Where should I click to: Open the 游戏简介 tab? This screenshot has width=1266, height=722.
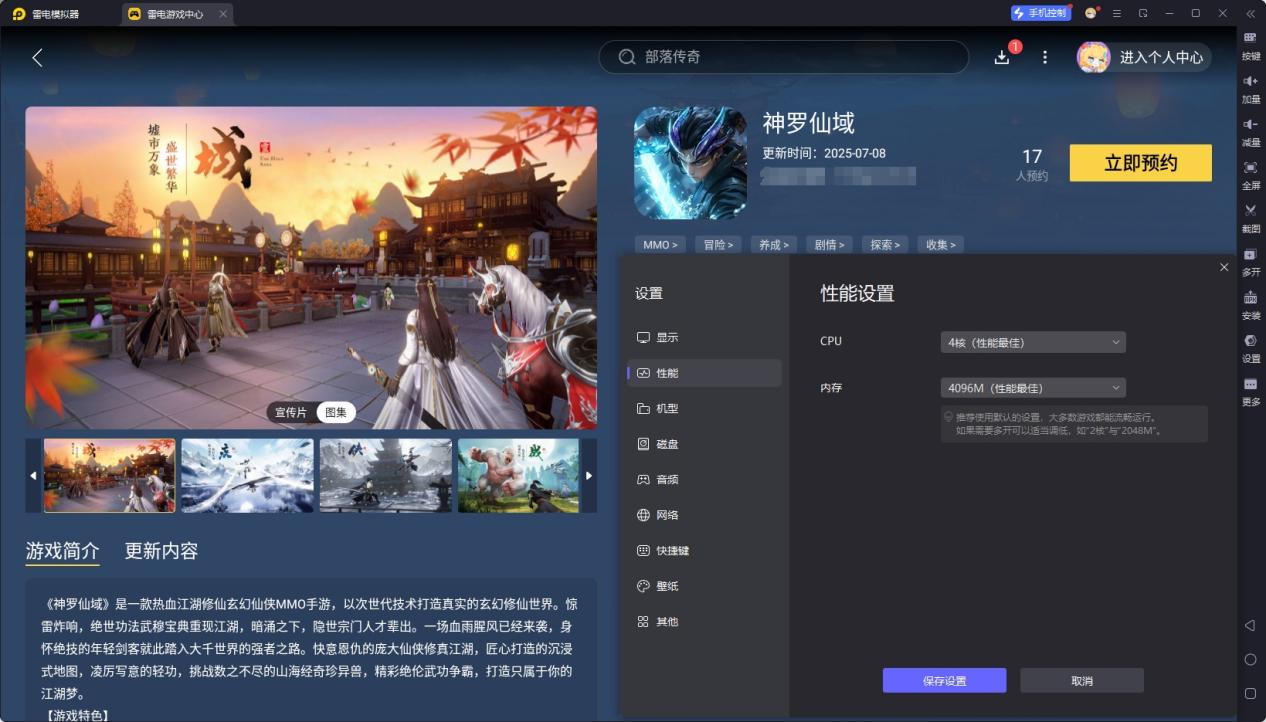pos(62,551)
